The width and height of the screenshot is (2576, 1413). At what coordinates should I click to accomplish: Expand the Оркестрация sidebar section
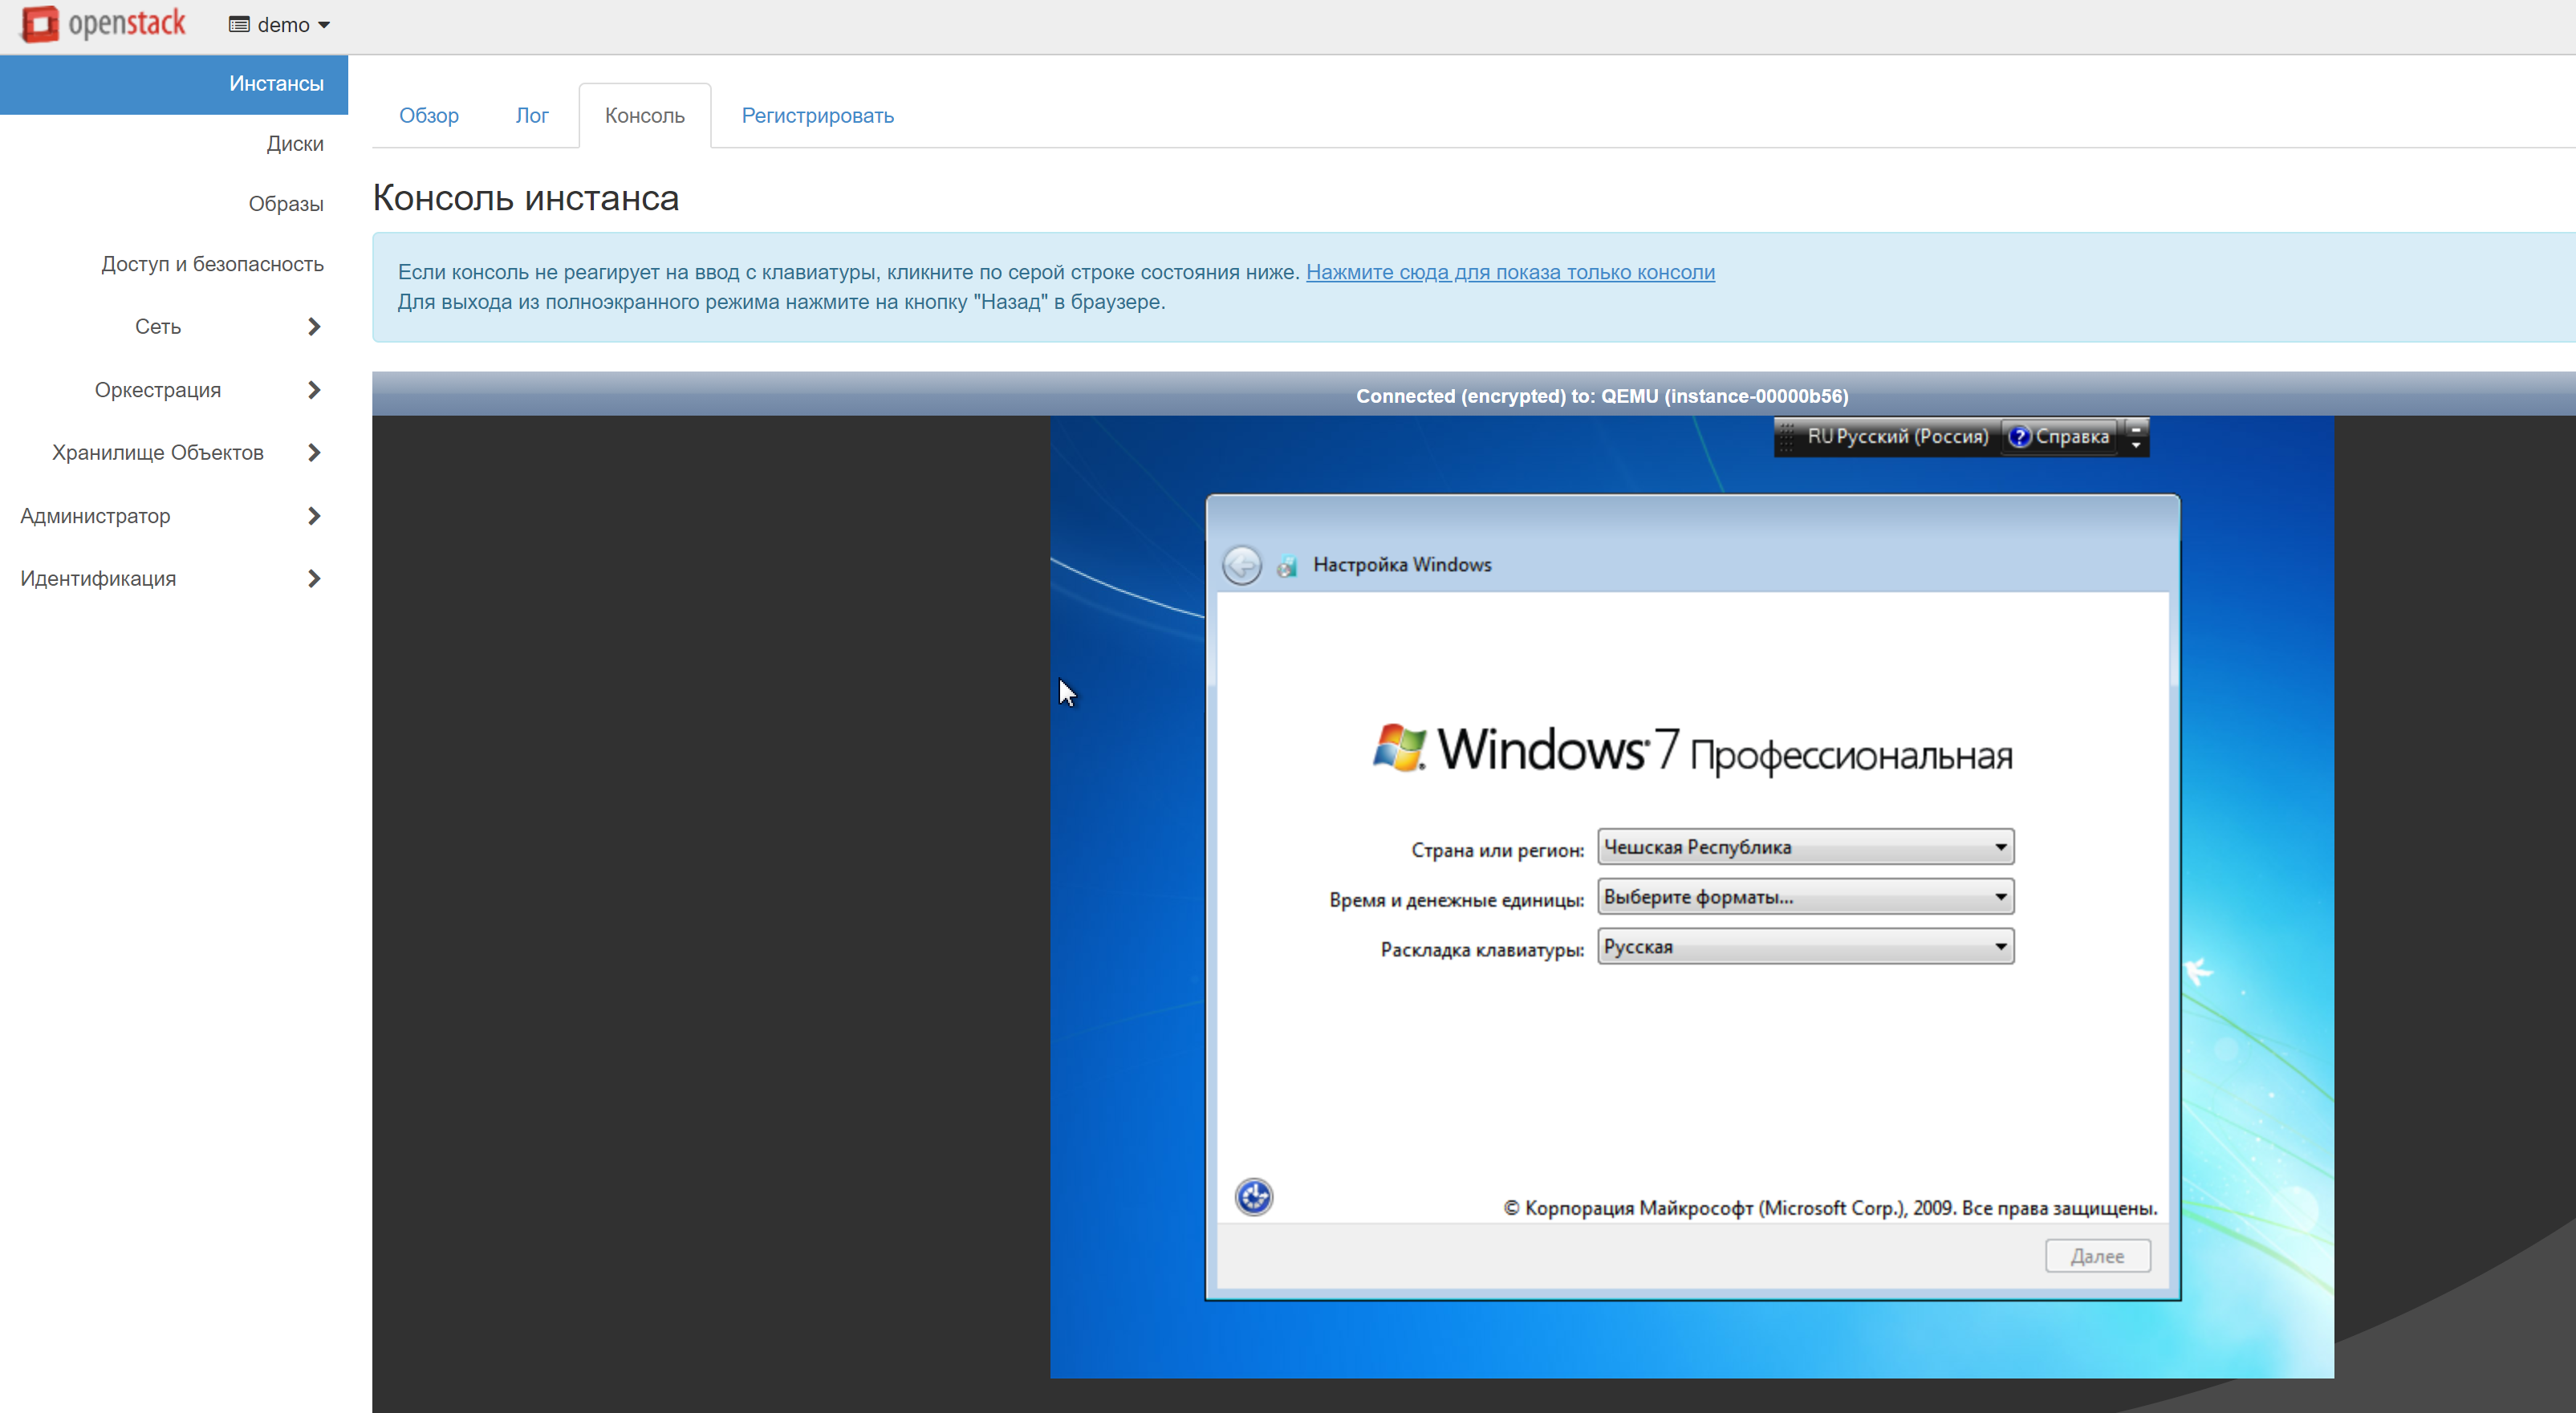tap(174, 390)
